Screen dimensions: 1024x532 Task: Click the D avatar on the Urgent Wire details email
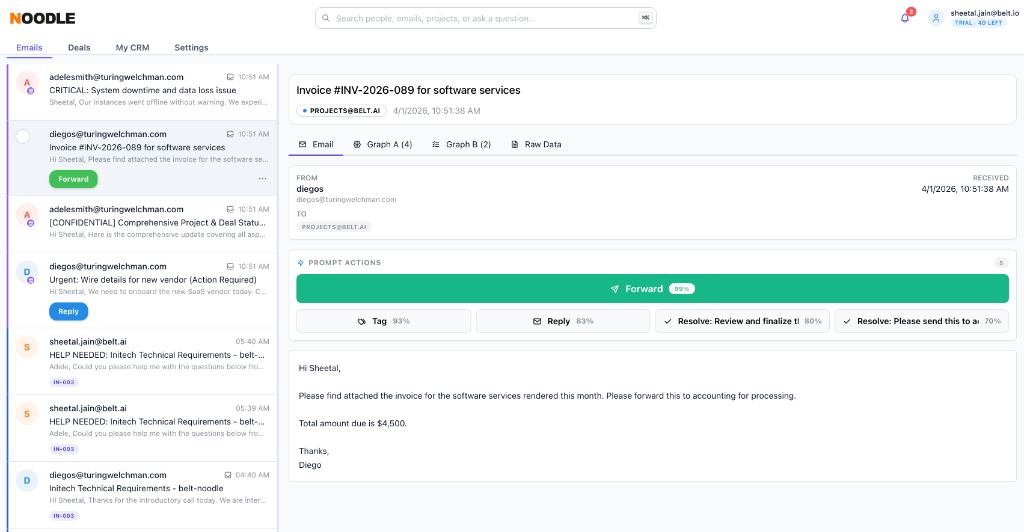(27, 272)
